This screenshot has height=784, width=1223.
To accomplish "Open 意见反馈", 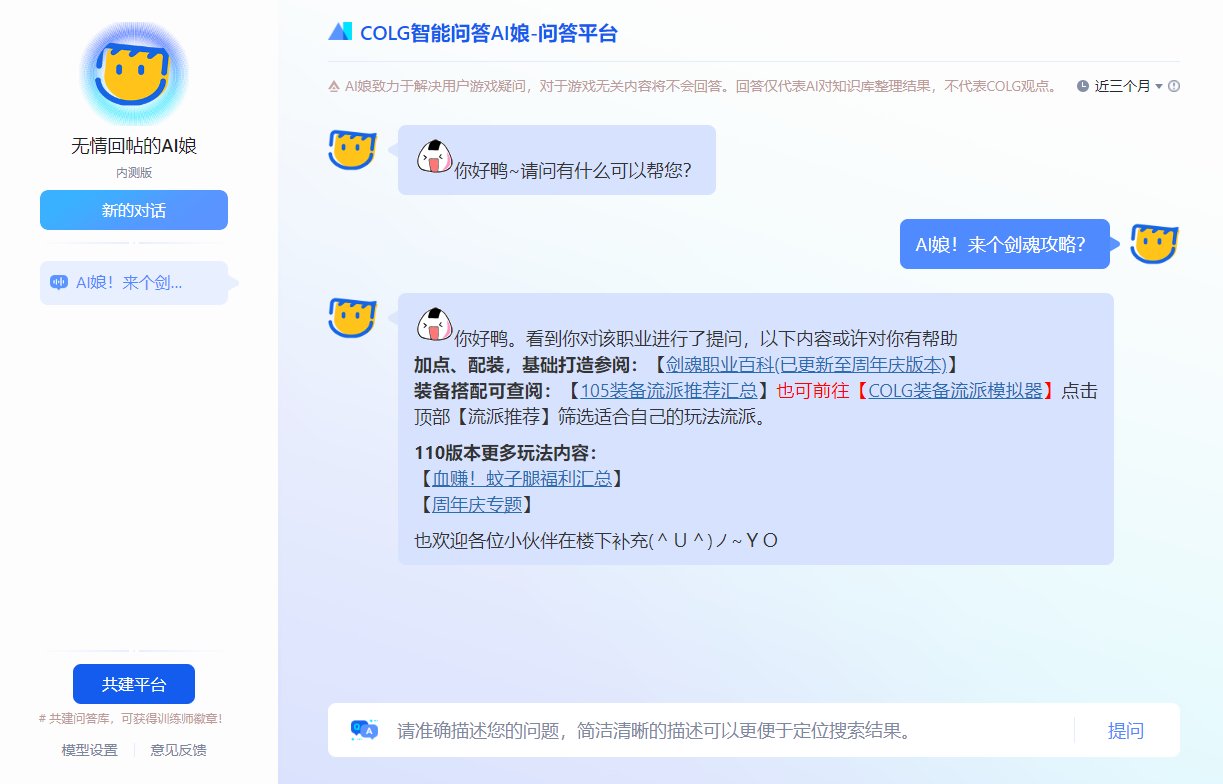I will (x=178, y=750).
